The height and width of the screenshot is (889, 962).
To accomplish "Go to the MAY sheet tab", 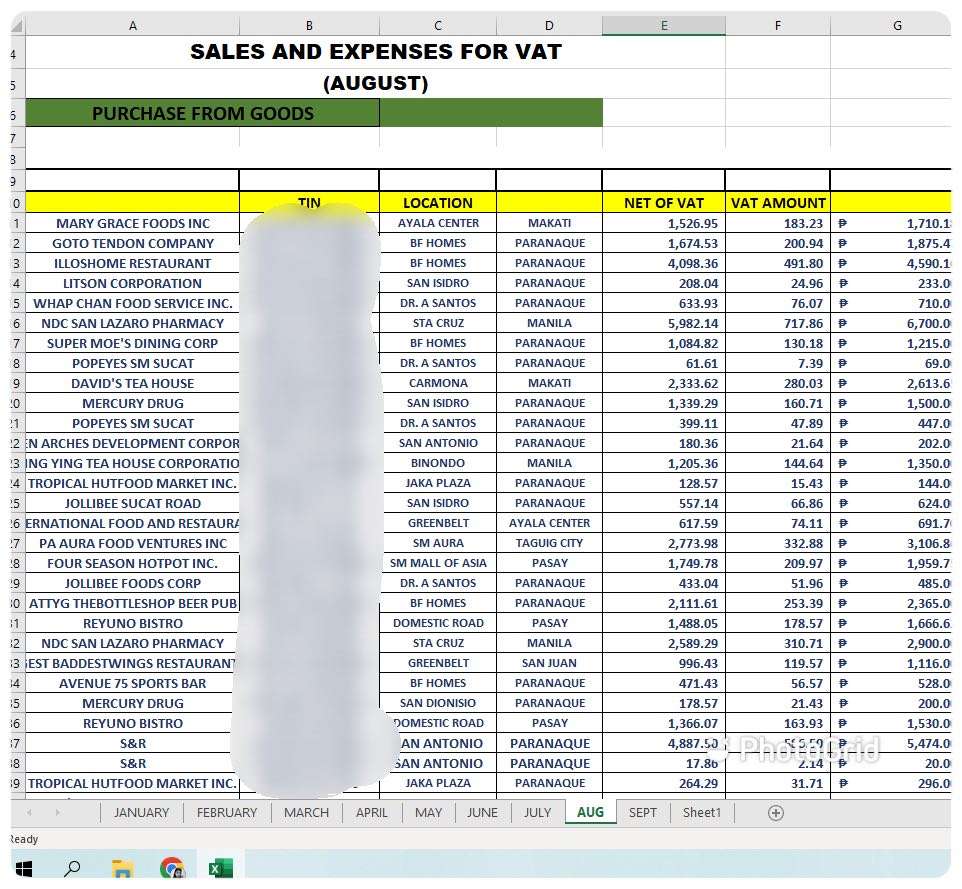I will (428, 813).
